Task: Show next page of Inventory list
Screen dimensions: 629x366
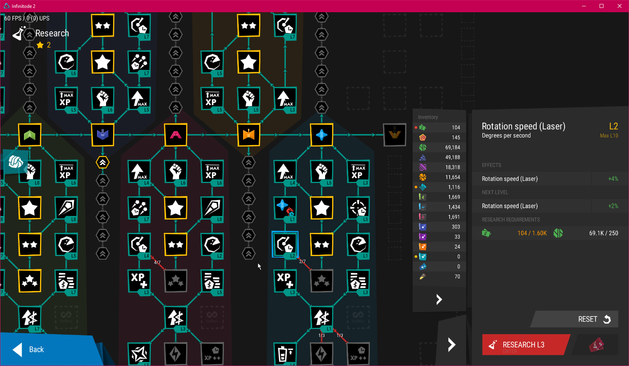Action: coord(439,299)
